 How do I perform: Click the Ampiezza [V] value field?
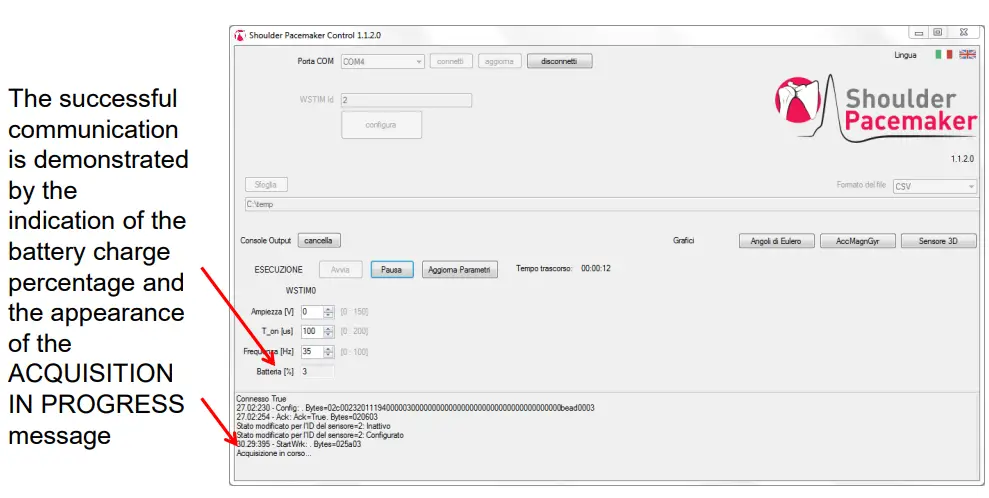tap(312, 311)
